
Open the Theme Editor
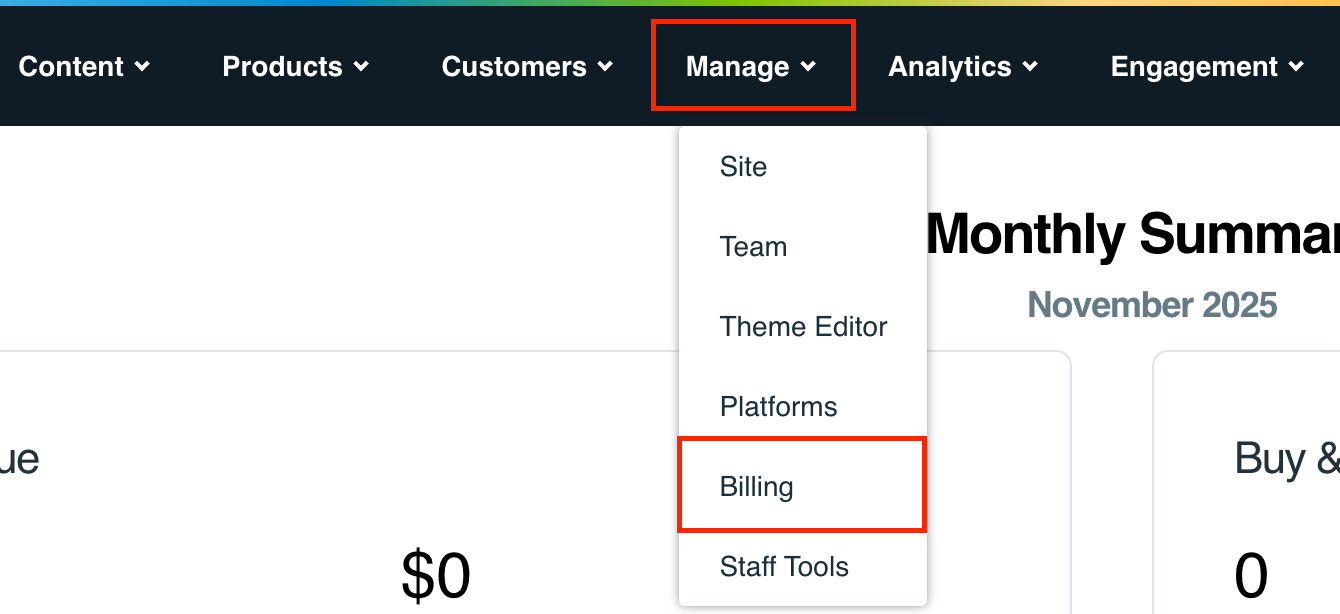point(803,326)
